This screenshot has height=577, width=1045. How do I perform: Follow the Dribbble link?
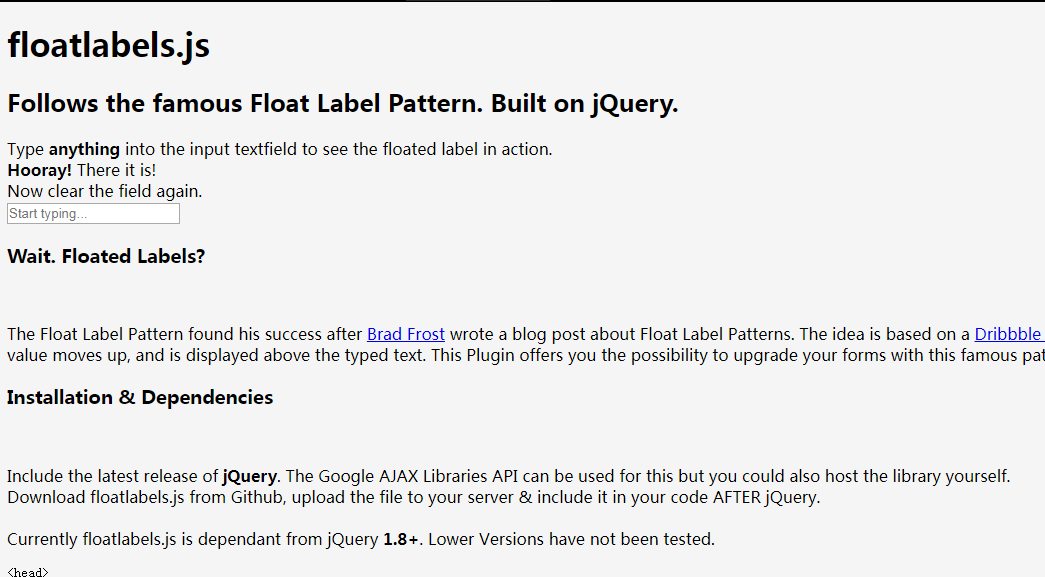tap(1009, 334)
